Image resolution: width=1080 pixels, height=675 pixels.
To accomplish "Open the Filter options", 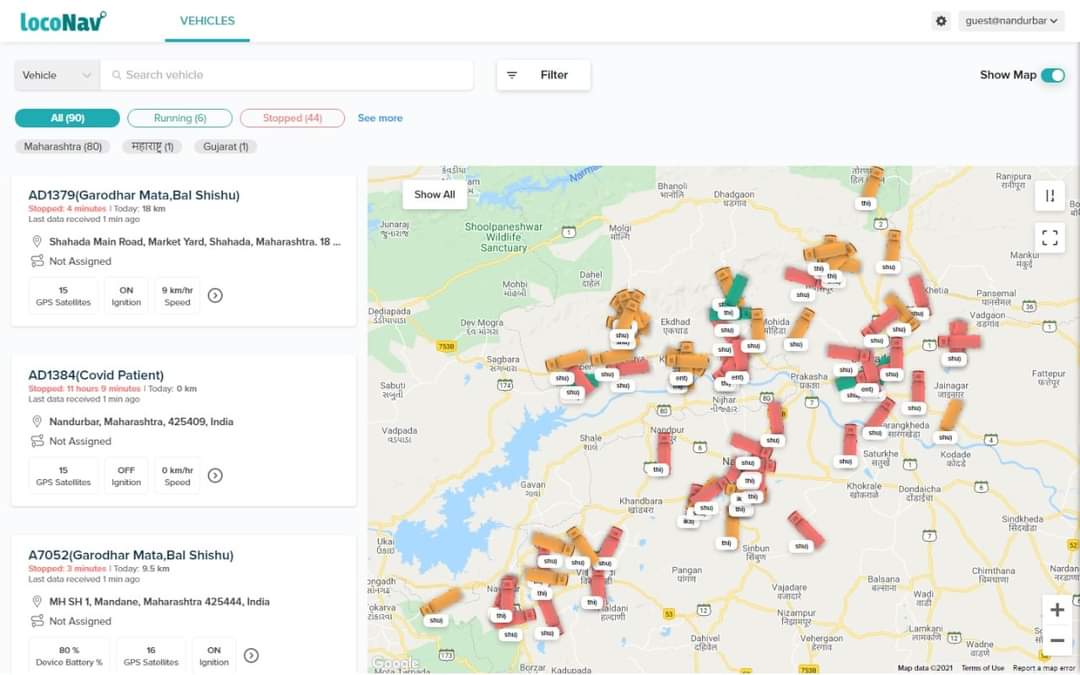I will tap(543, 75).
